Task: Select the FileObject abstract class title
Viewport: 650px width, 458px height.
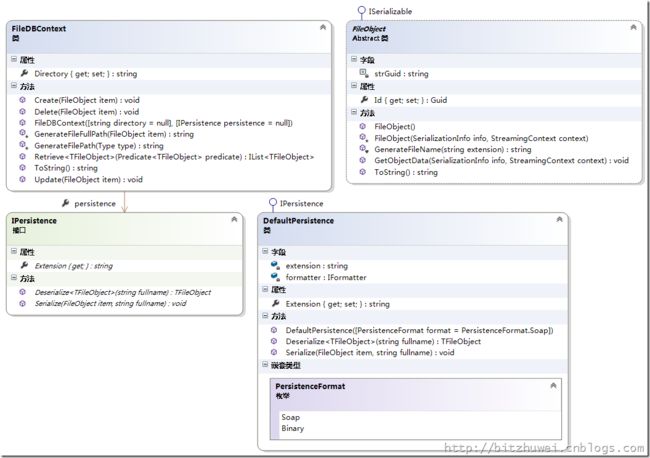Action: [x=369, y=29]
